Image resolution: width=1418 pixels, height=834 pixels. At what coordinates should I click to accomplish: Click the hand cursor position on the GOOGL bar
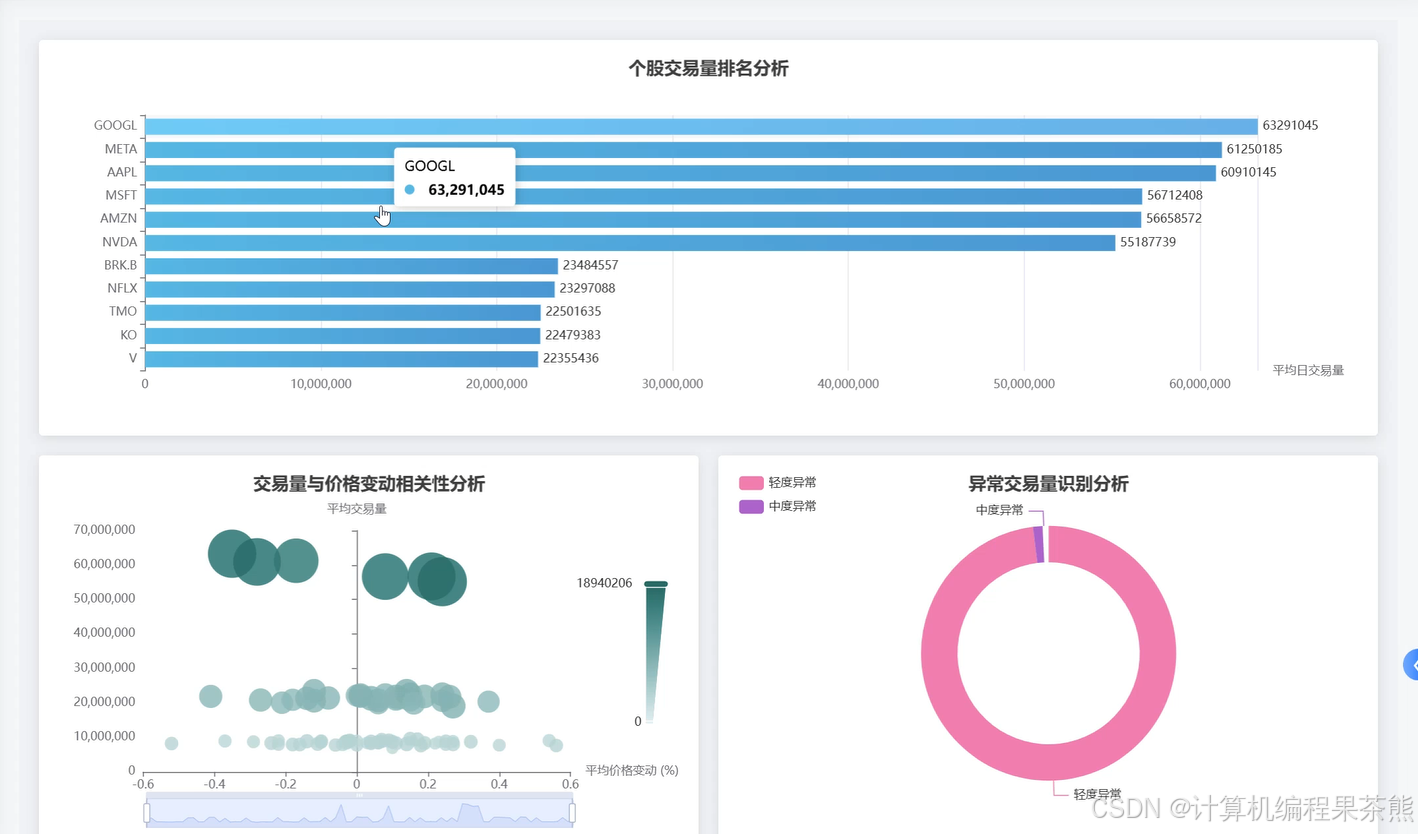[x=381, y=213]
